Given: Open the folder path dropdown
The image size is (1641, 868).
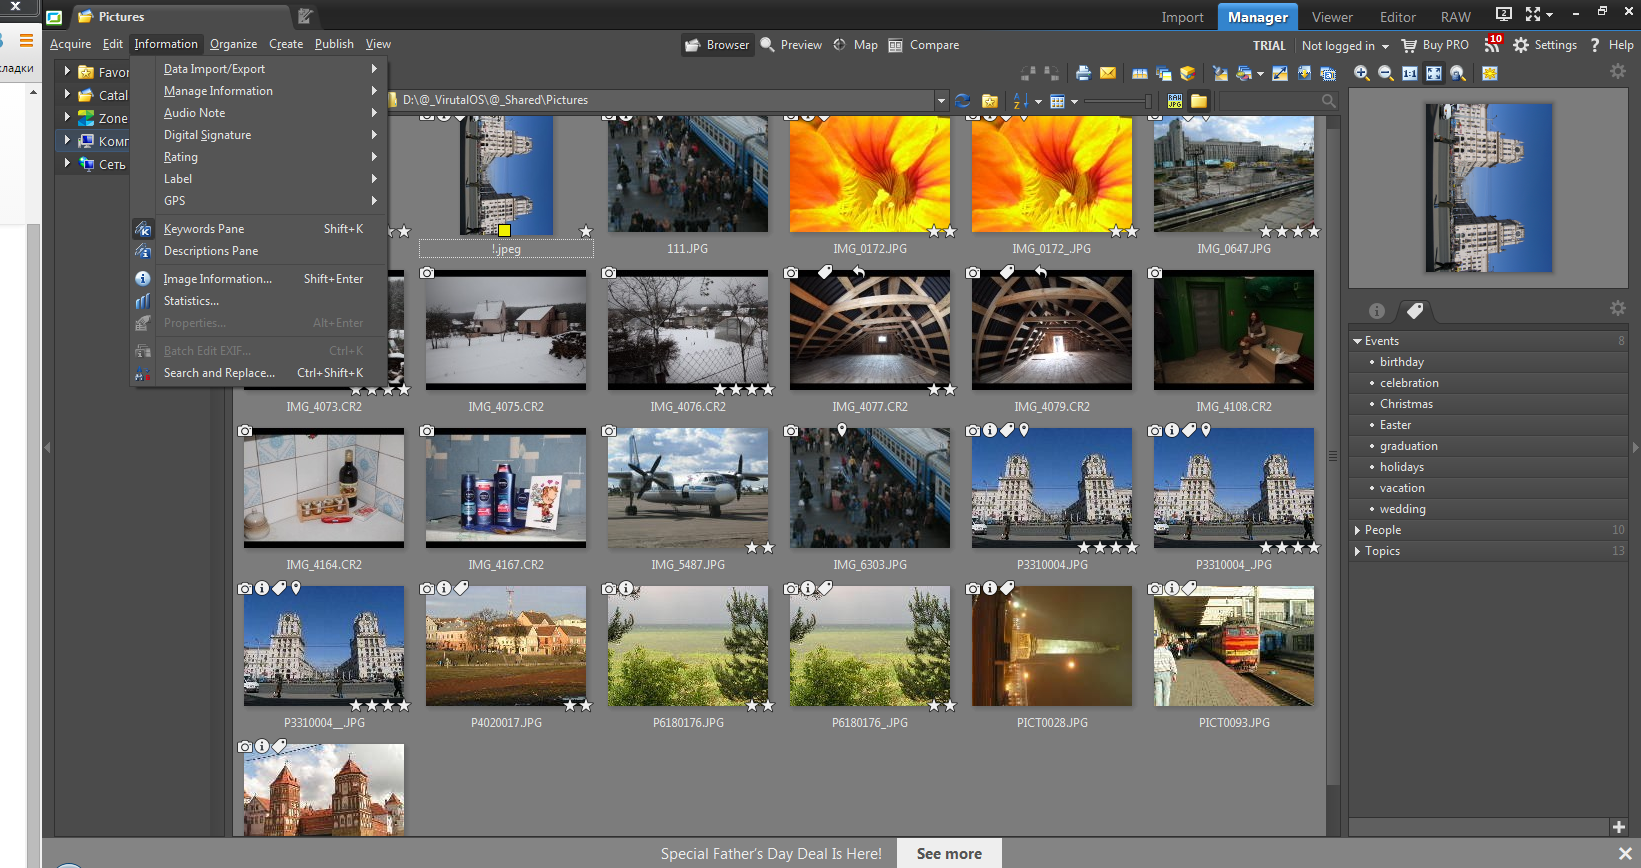Looking at the screenshot, I should click(941, 100).
